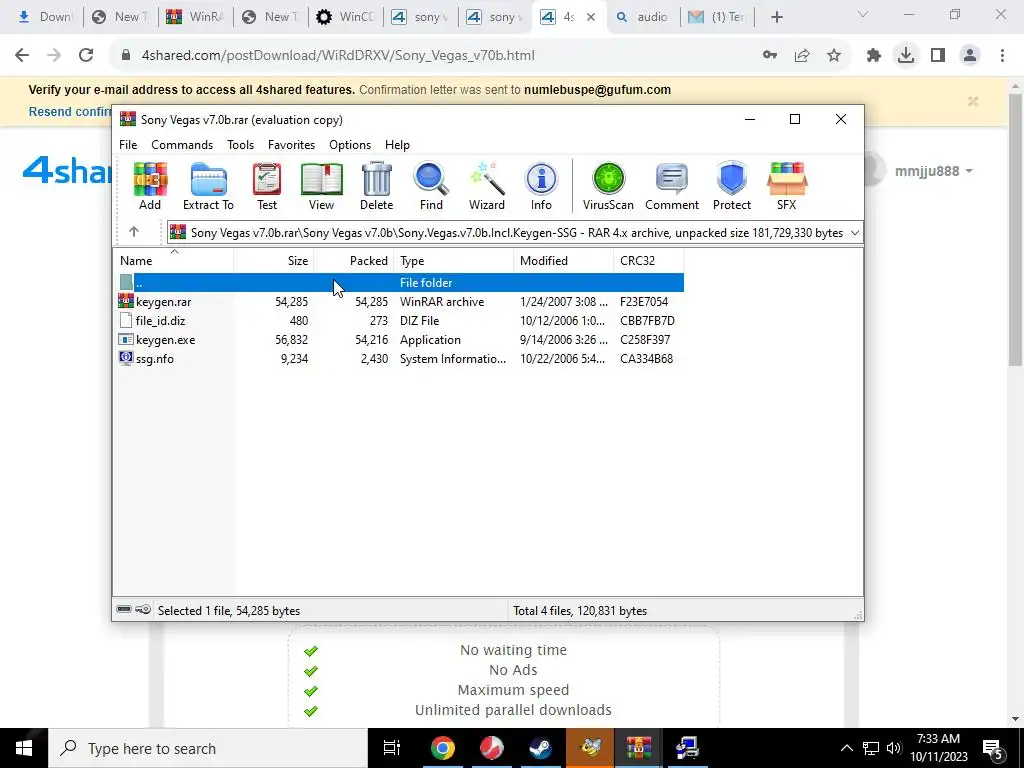Reload the 4shared page
1024x768 pixels.
click(x=86, y=56)
